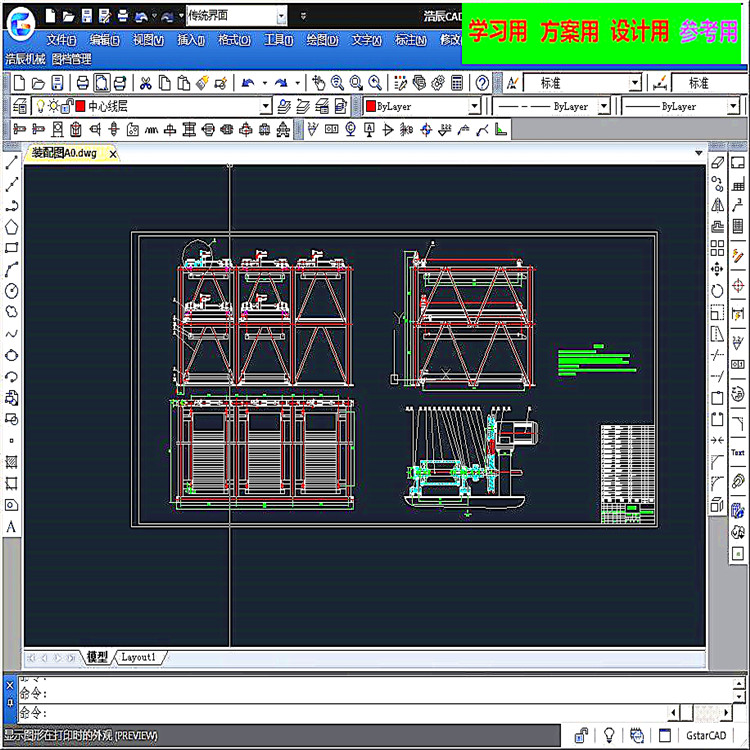Screen dimensions: 750x750
Task: Click the Explode tool
Action: (x=717, y=505)
